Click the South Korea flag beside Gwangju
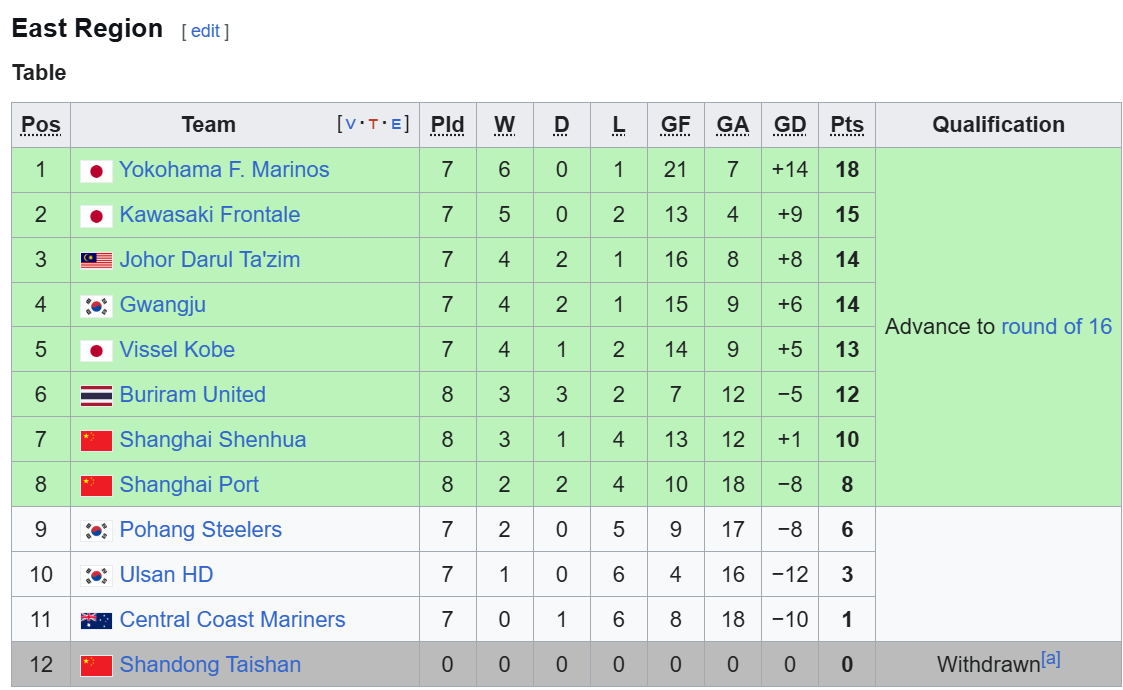 click(x=96, y=306)
